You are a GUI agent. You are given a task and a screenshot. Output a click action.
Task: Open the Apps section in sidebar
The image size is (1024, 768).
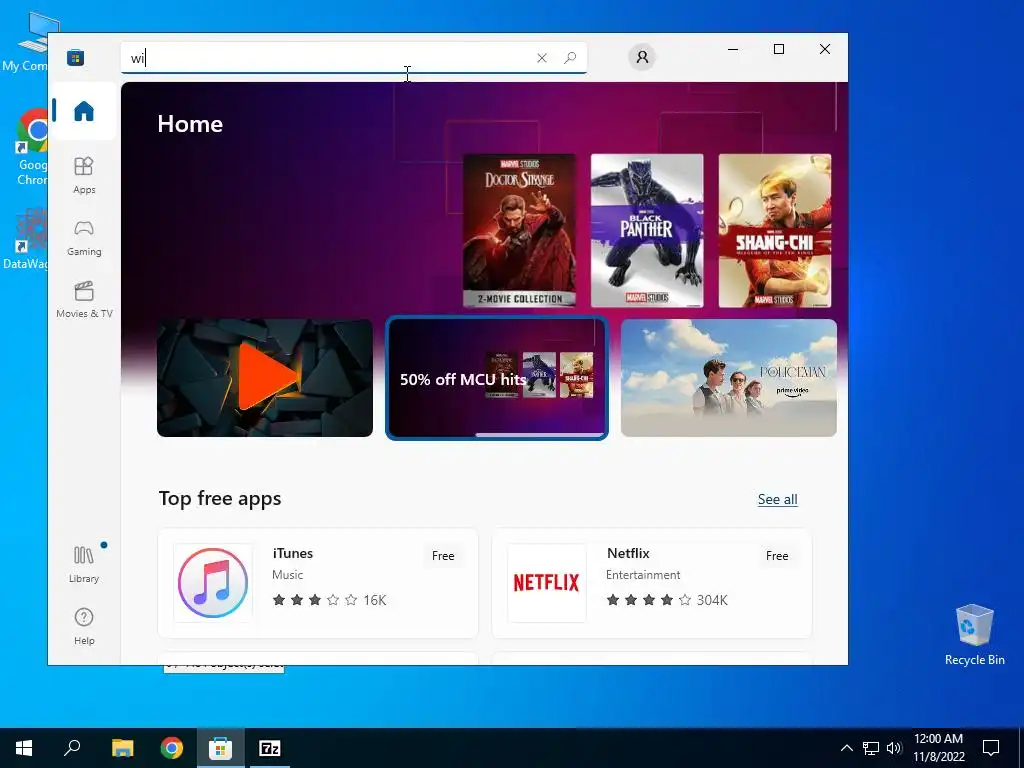click(x=84, y=175)
